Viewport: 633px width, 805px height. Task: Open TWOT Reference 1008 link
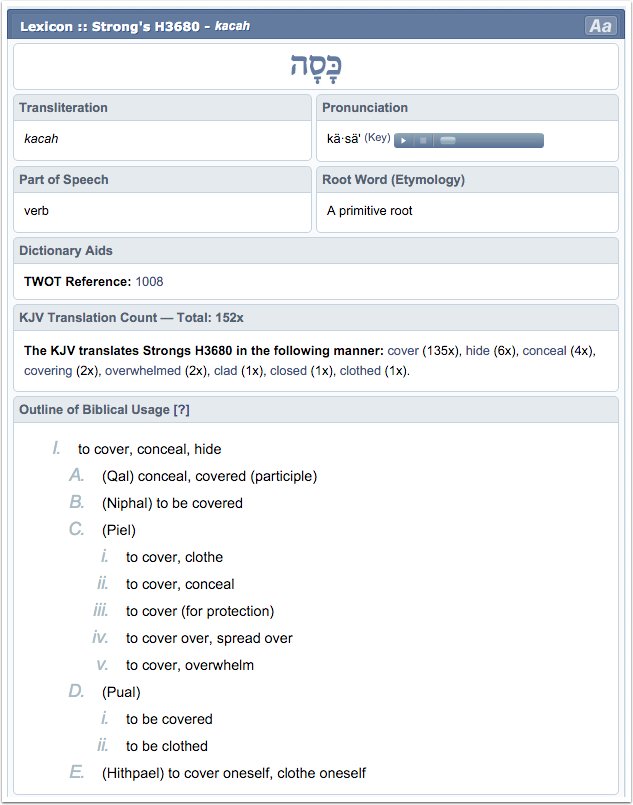[149, 282]
